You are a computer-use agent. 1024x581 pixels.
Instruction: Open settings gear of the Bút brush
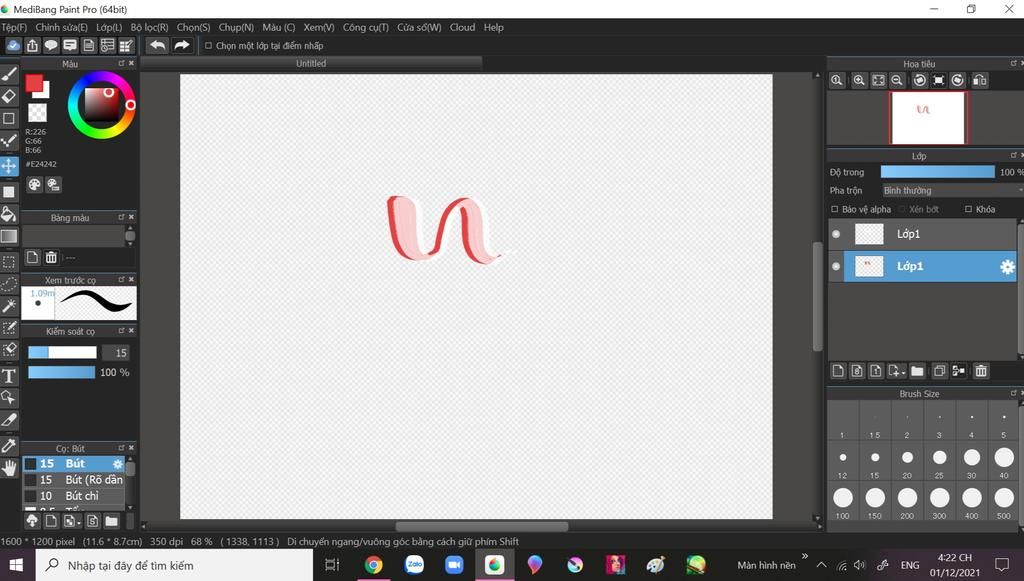[118, 463]
